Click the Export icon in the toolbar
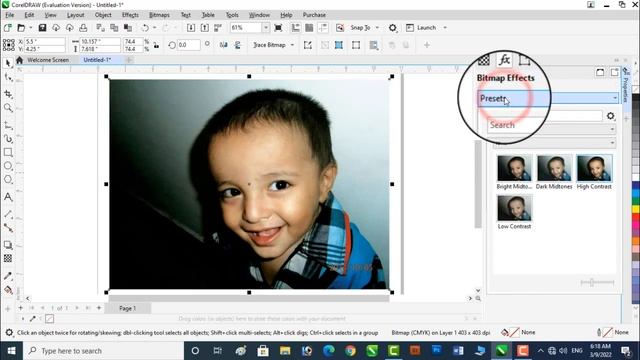 (204, 28)
